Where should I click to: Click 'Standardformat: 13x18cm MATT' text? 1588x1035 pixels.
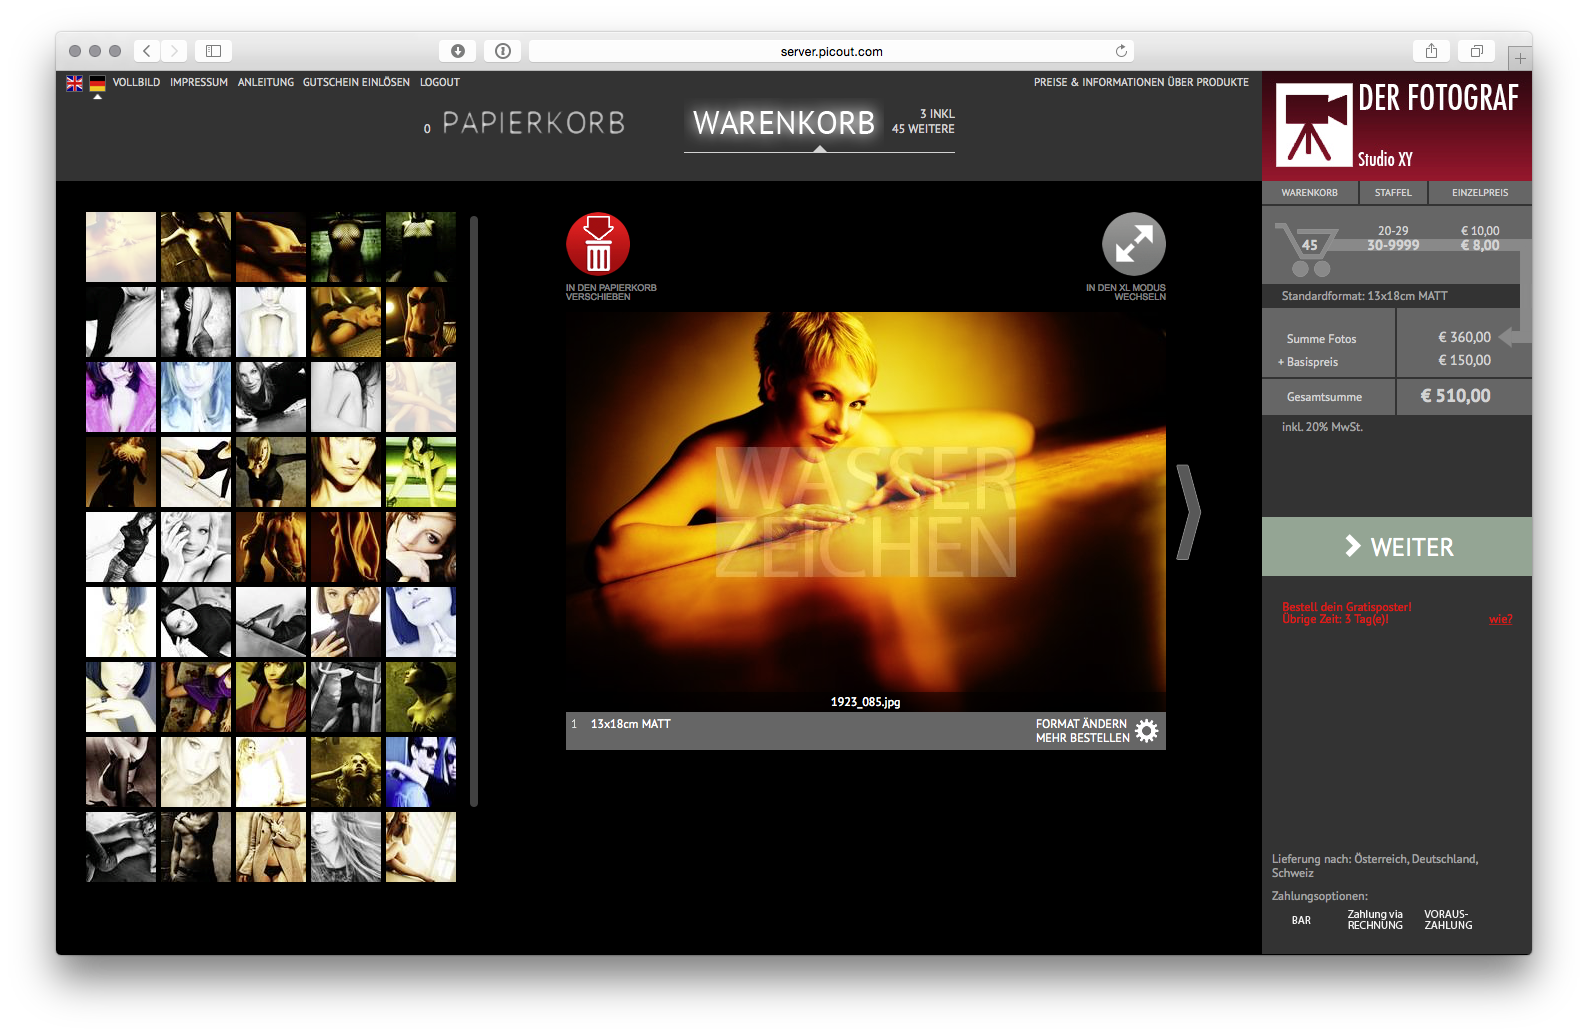point(1364,296)
